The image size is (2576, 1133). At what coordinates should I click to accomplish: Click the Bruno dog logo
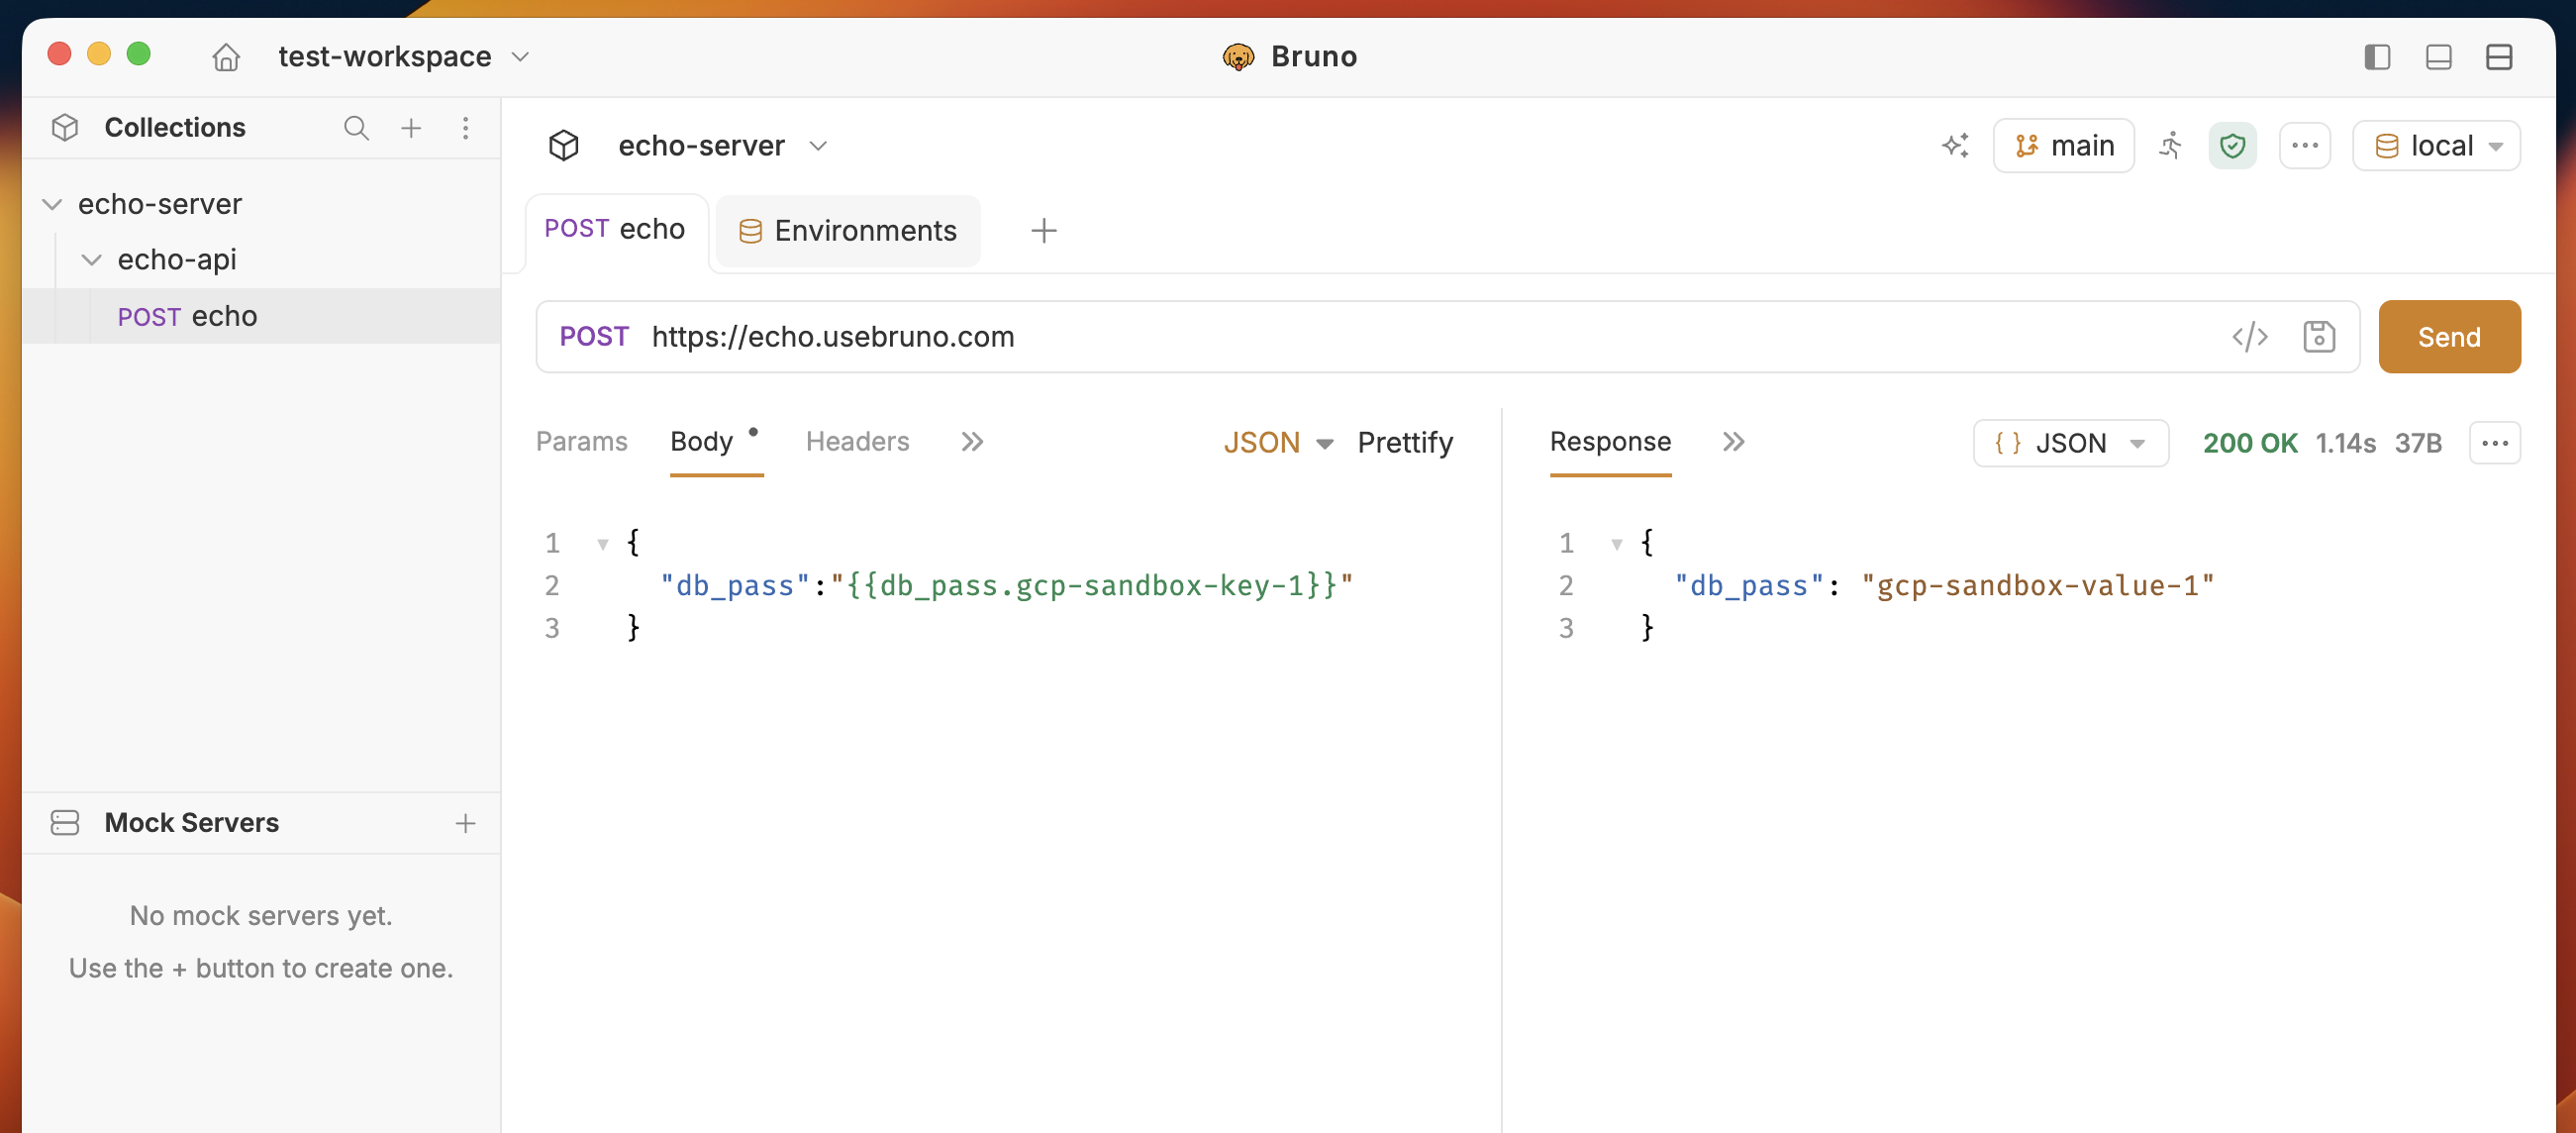coord(1238,57)
